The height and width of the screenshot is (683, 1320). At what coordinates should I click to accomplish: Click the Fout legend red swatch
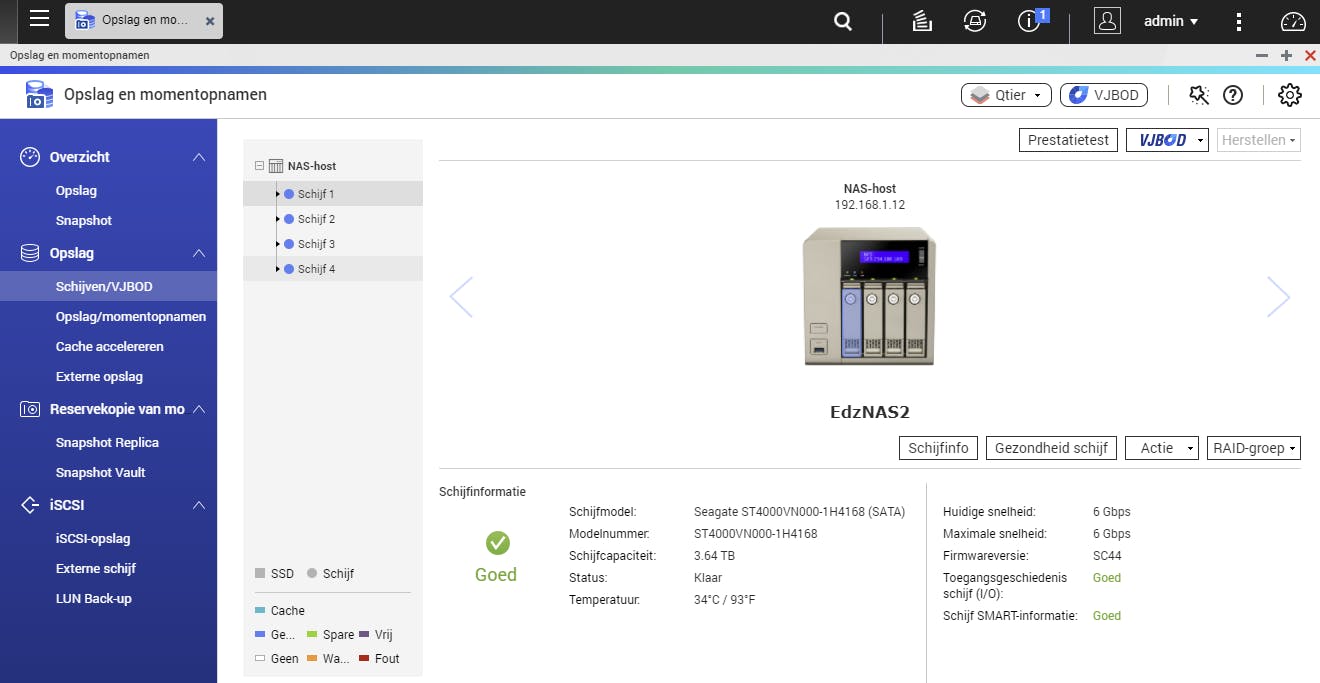[x=364, y=658]
